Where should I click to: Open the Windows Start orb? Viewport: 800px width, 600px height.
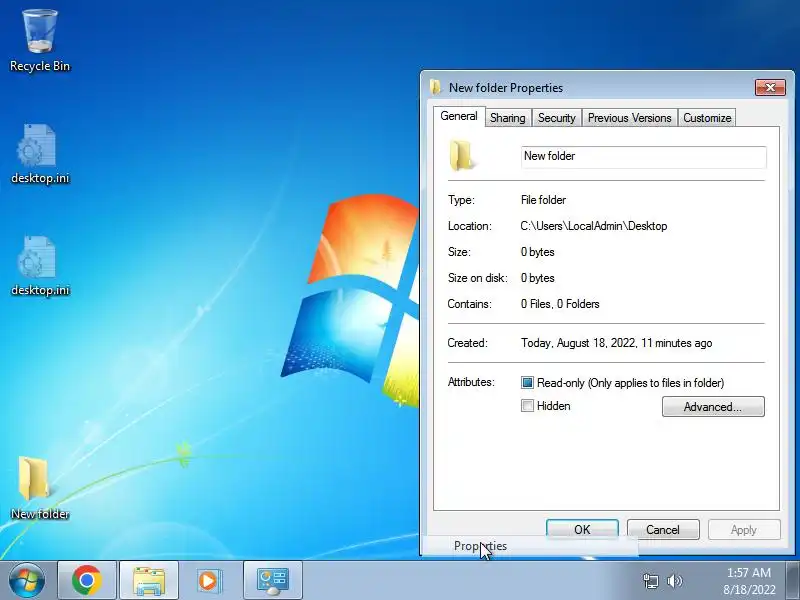[27, 580]
